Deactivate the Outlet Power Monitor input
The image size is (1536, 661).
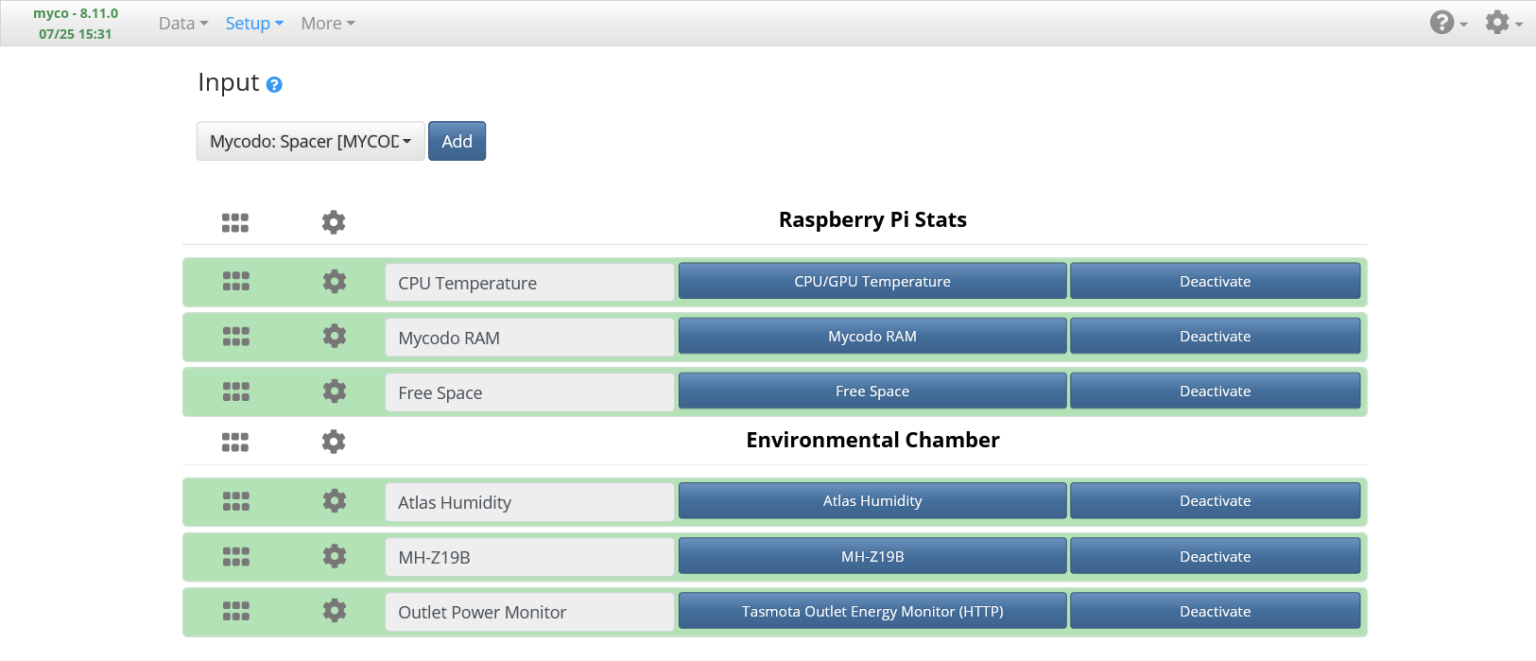1214,611
